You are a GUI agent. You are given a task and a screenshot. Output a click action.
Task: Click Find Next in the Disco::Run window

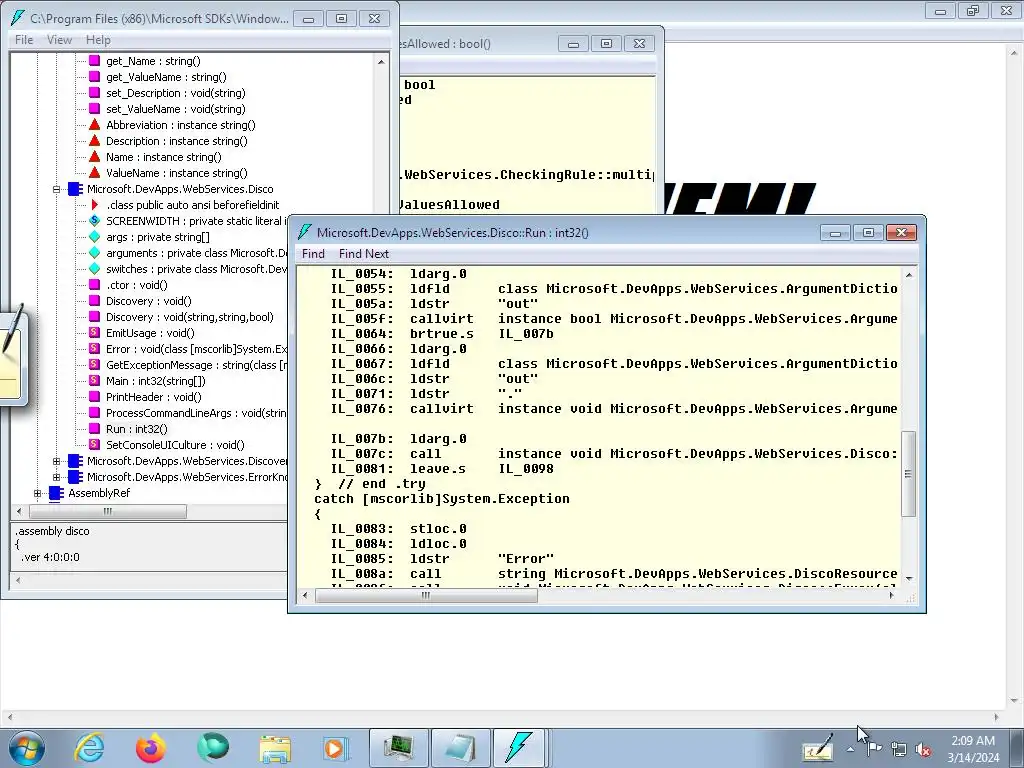(364, 253)
